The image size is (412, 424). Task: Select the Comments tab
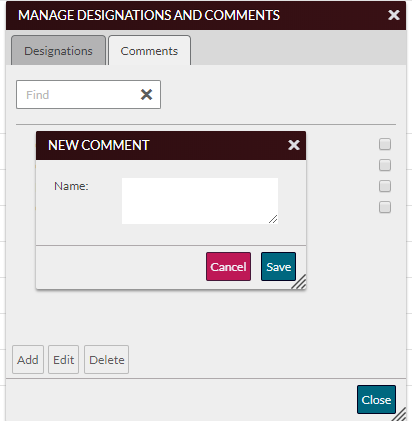[x=149, y=51]
